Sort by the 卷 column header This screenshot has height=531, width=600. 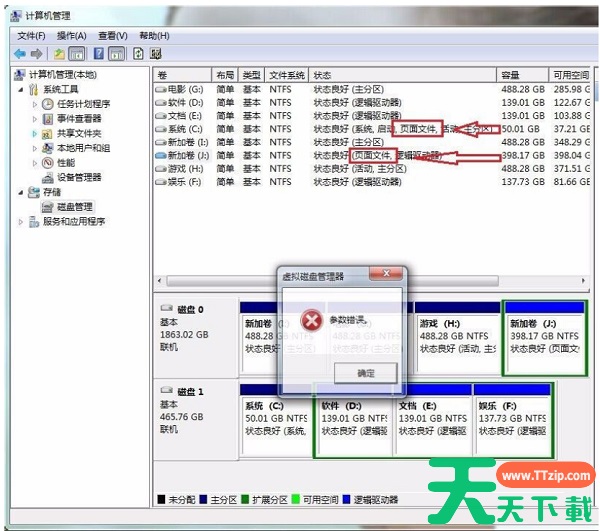182,75
